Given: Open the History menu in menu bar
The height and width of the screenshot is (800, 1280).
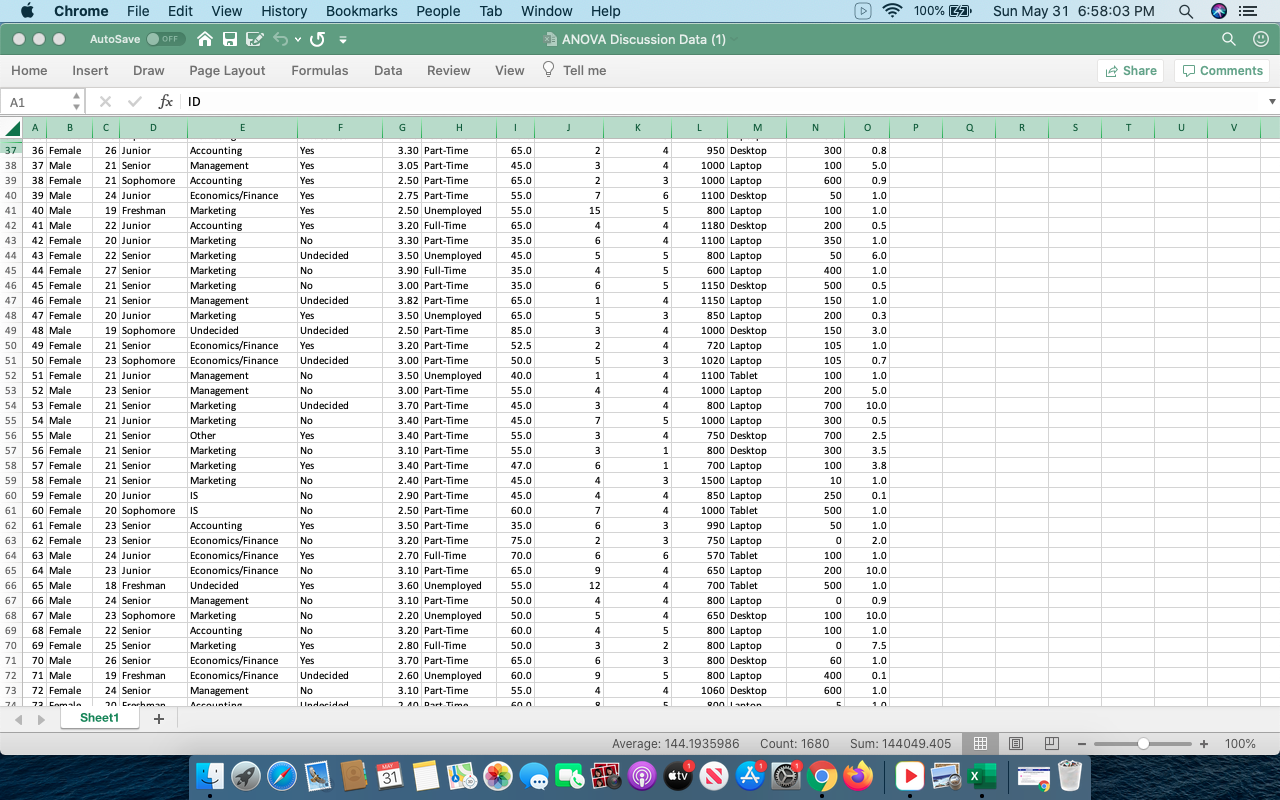Looking at the screenshot, I should tap(284, 11).
